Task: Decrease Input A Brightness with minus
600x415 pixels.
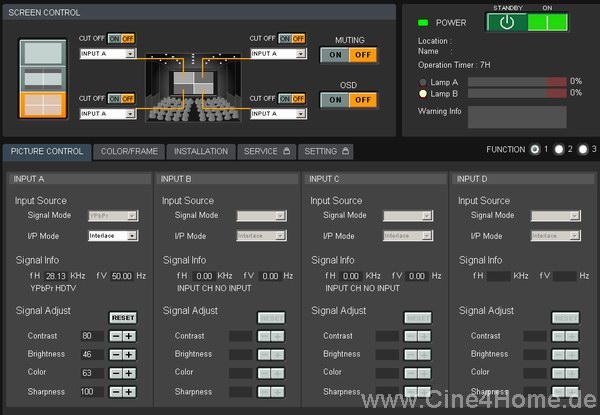Action: tap(116, 355)
